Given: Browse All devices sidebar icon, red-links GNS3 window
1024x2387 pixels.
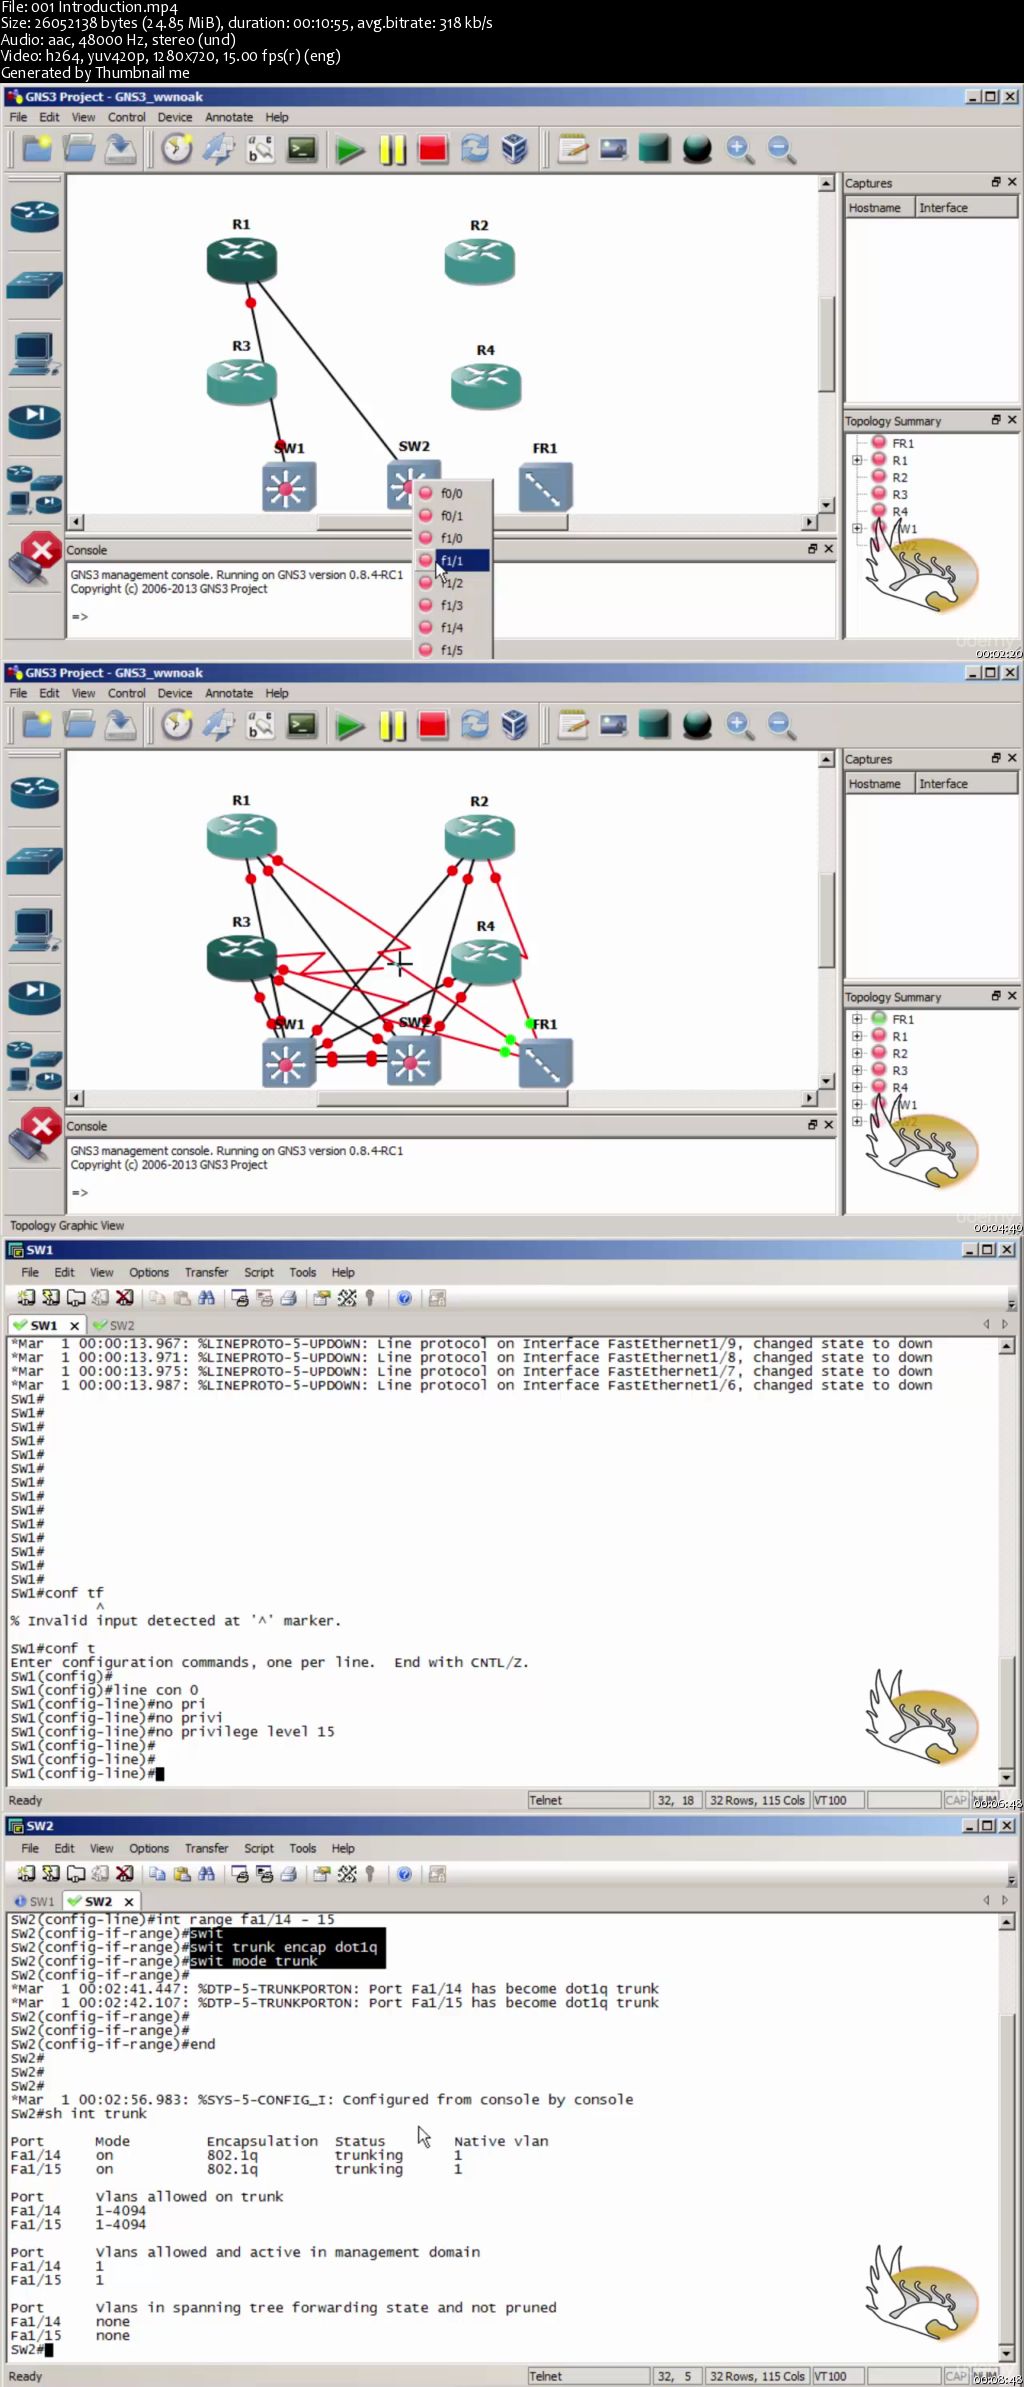Looking at the screenshot, I should [x=34, y=1065].
